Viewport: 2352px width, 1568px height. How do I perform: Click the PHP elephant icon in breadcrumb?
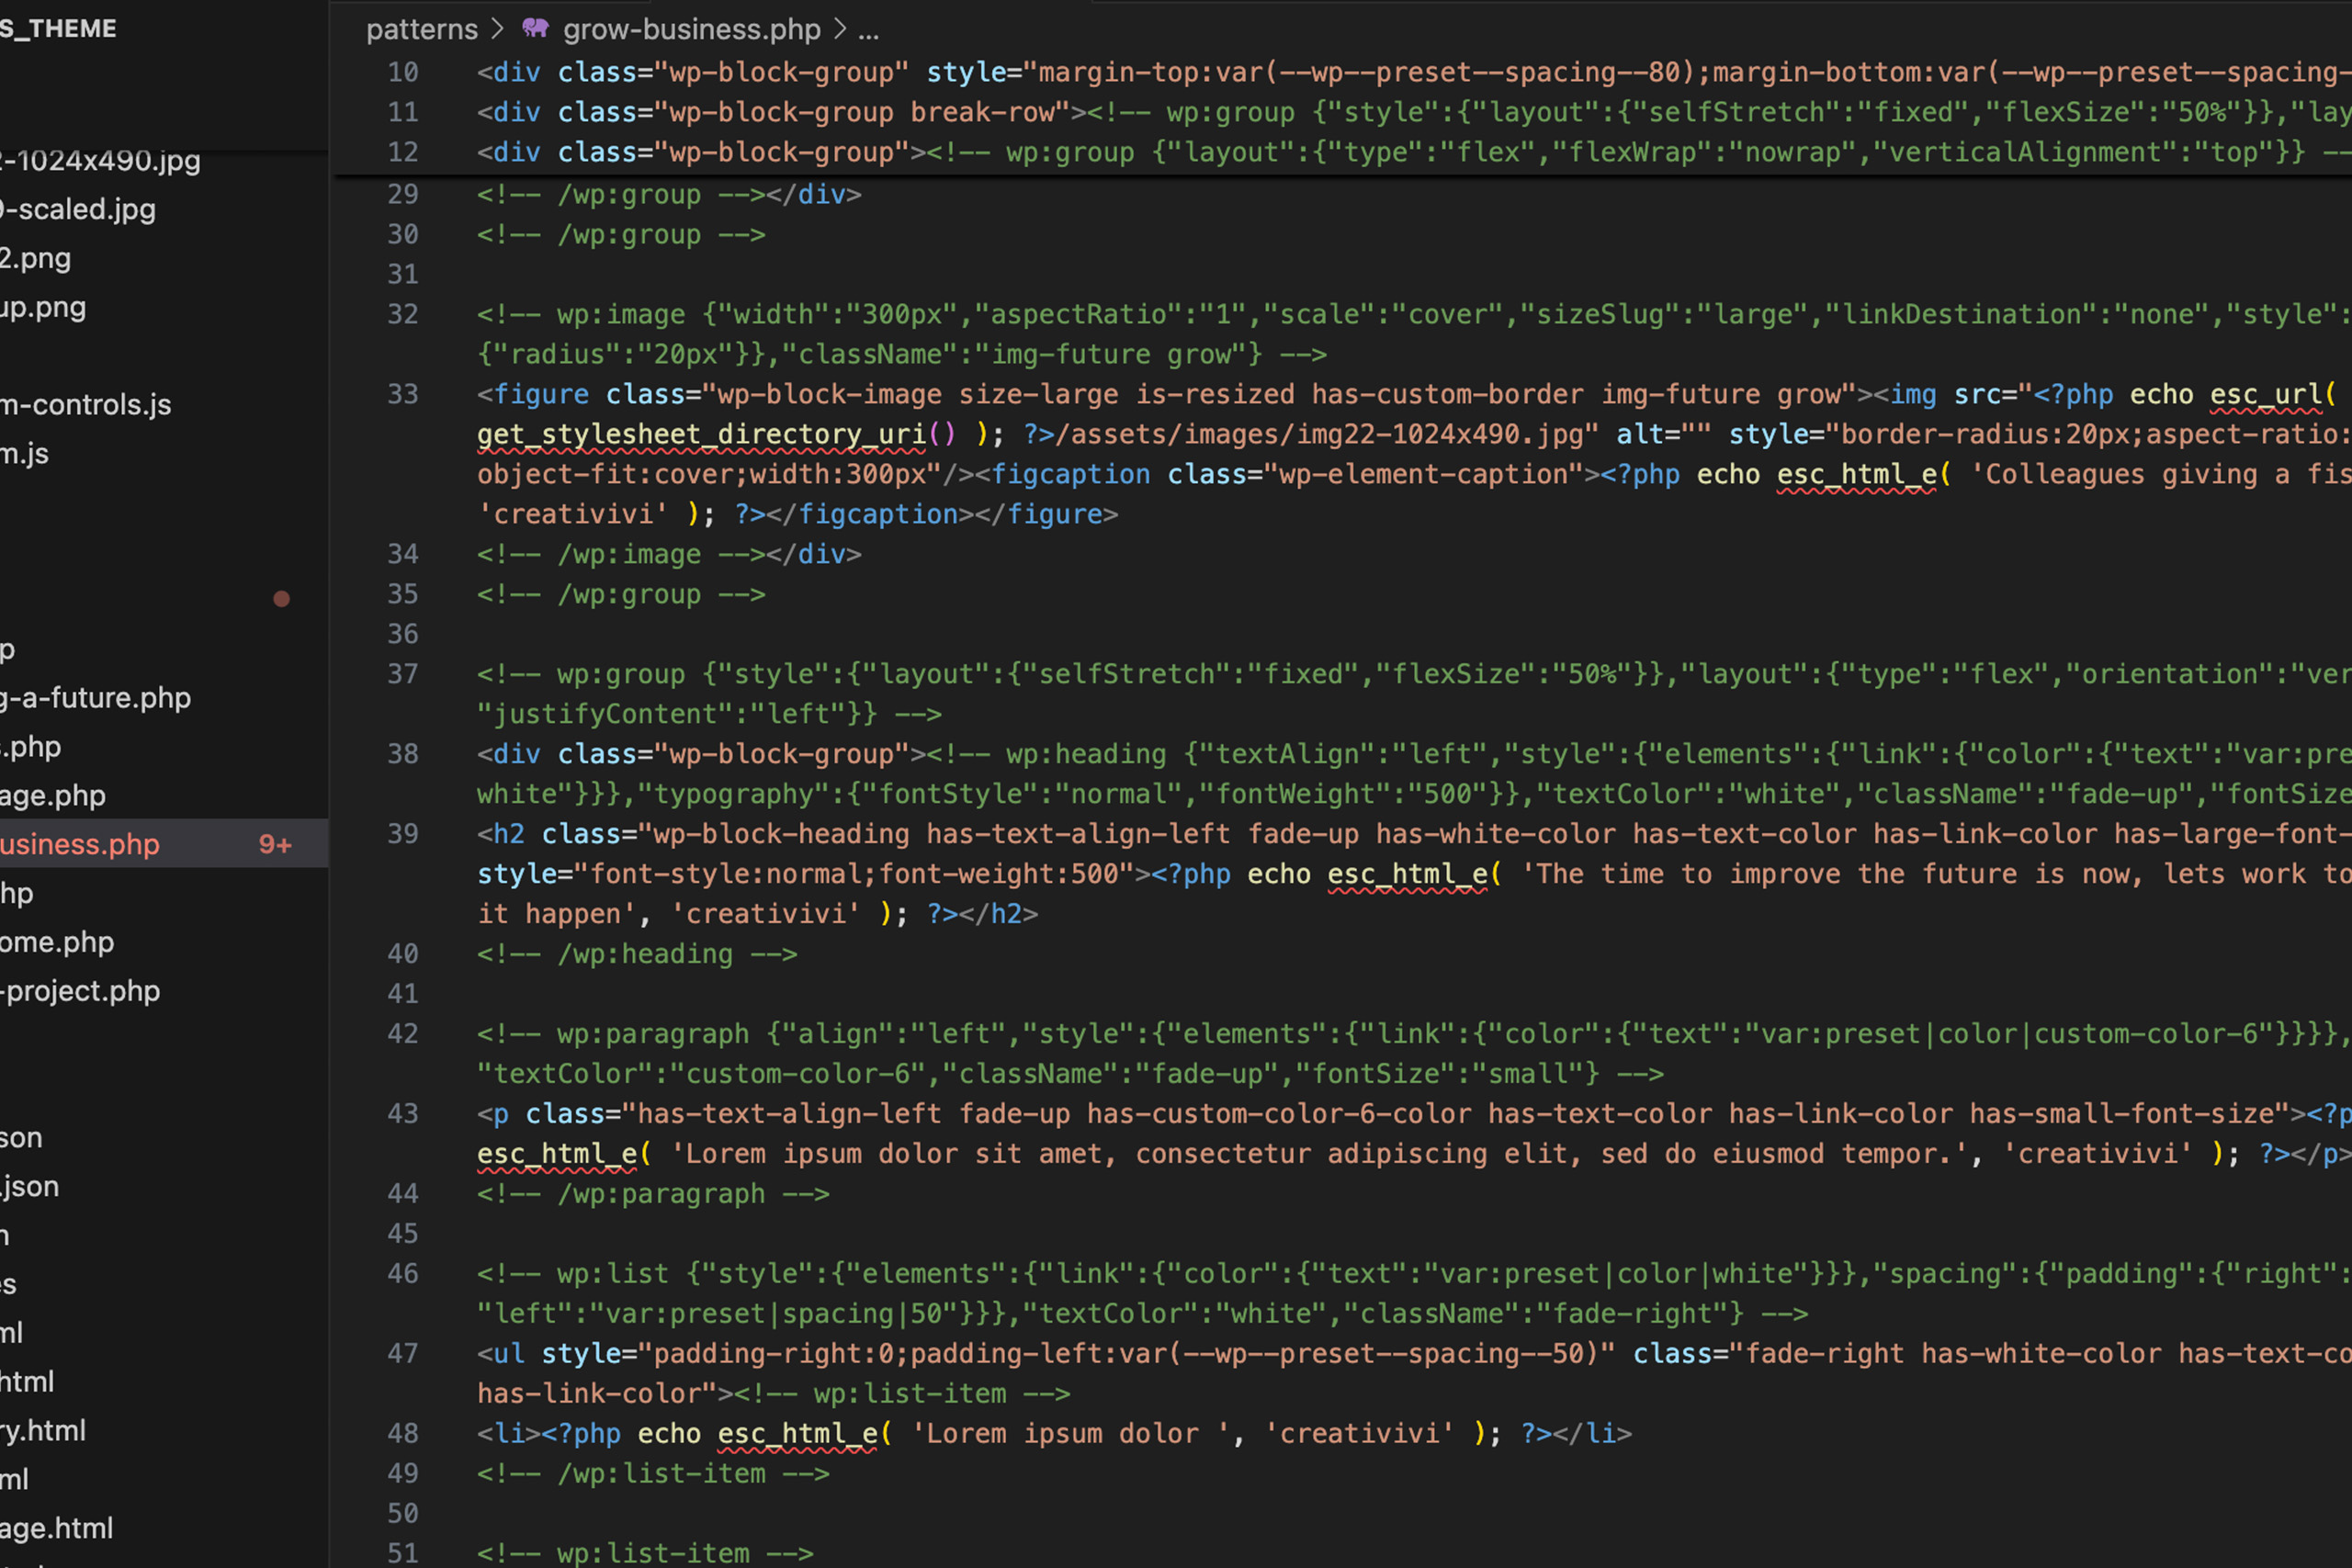(535, 29)
